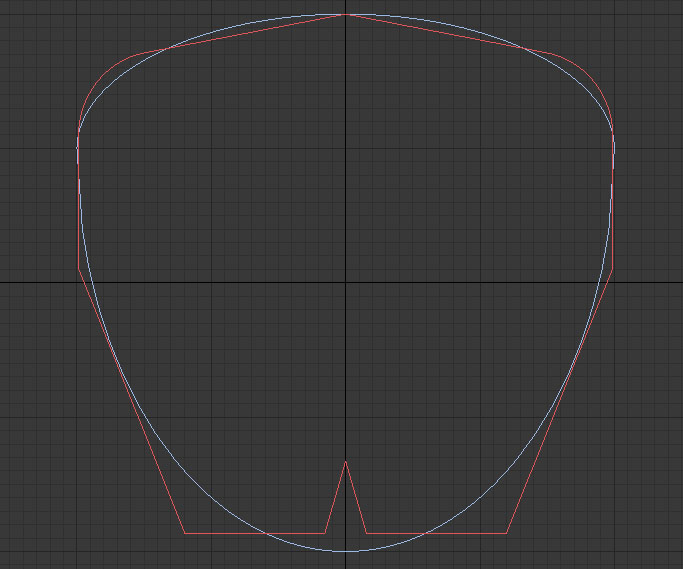The height and width of the screenshot is (569, 683).
Task: Click the origin where the black axes cross
Action: pos(346,282)
